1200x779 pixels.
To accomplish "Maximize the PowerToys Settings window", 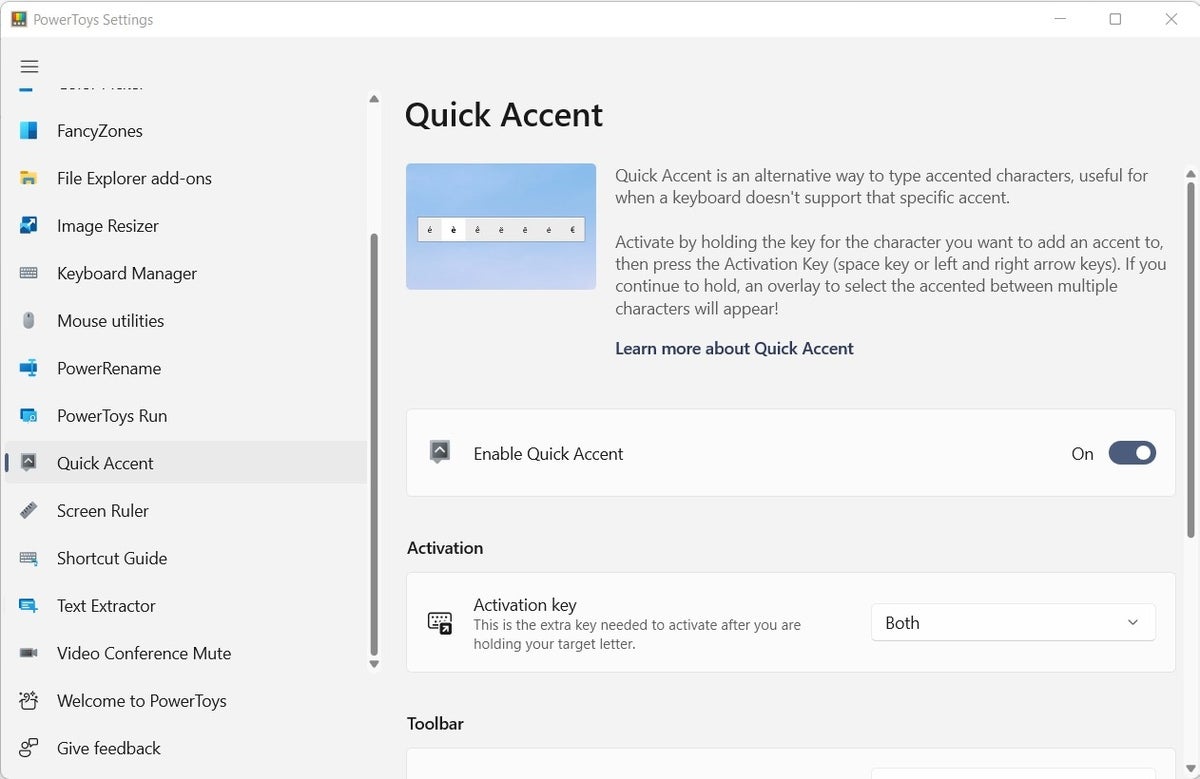I will click(x=1115, y=19).
